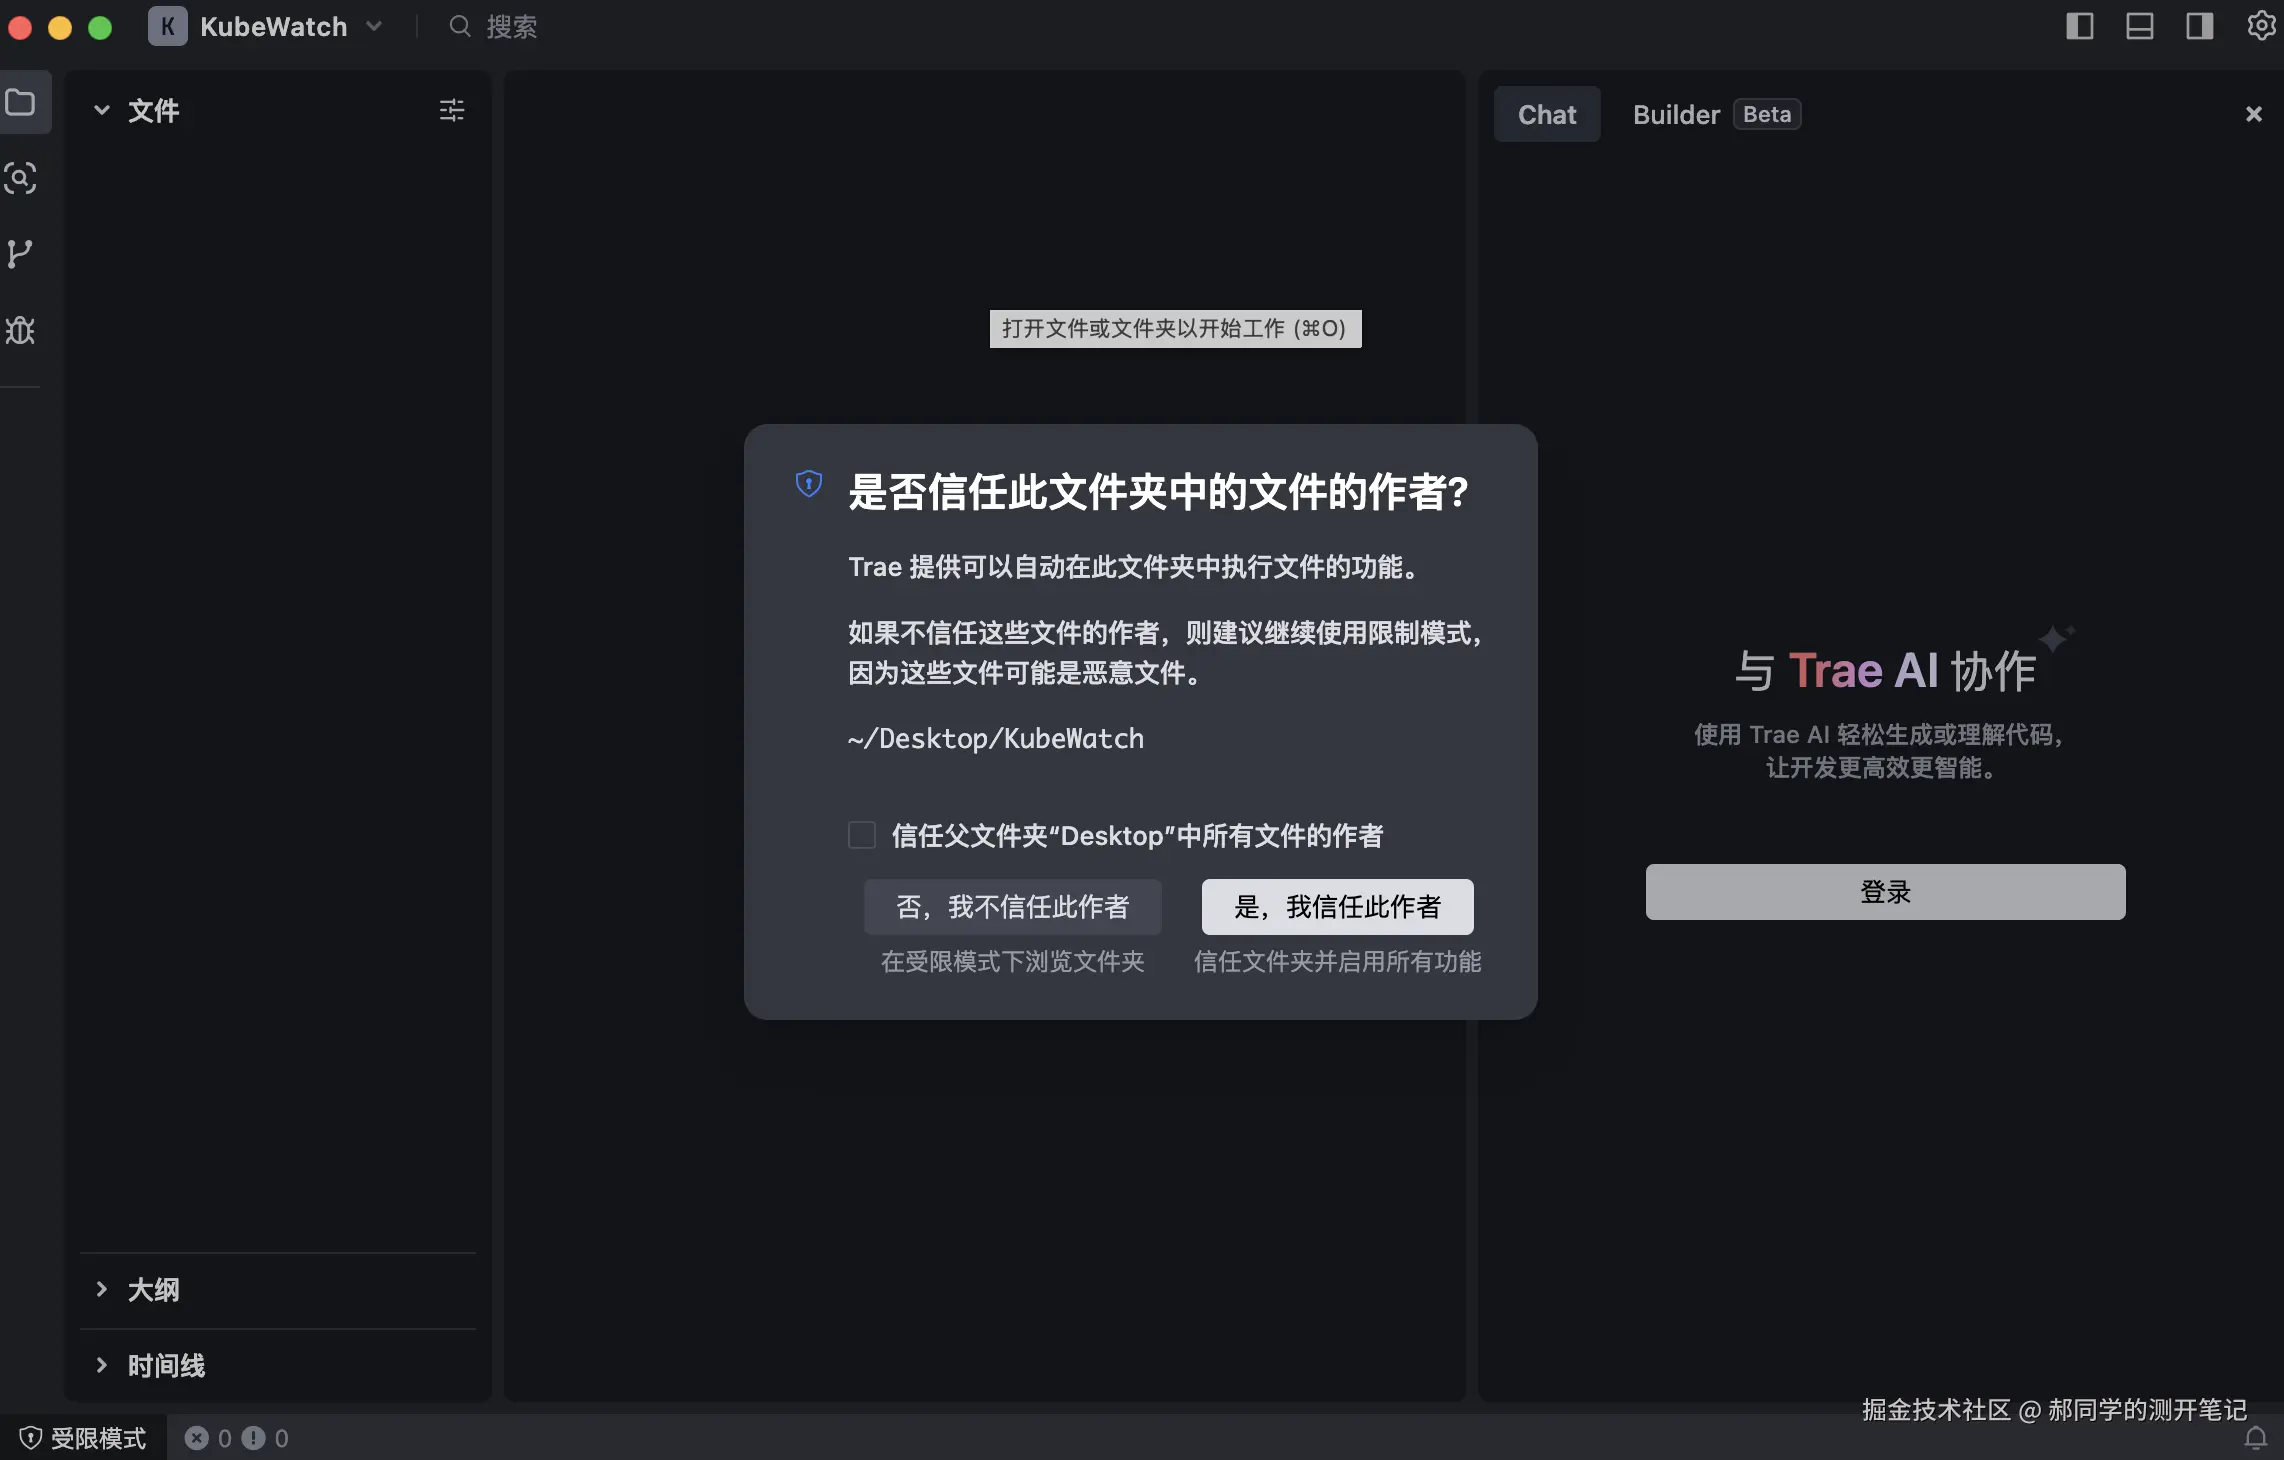Click the notification bell icon

(x=2256, y=1438)
